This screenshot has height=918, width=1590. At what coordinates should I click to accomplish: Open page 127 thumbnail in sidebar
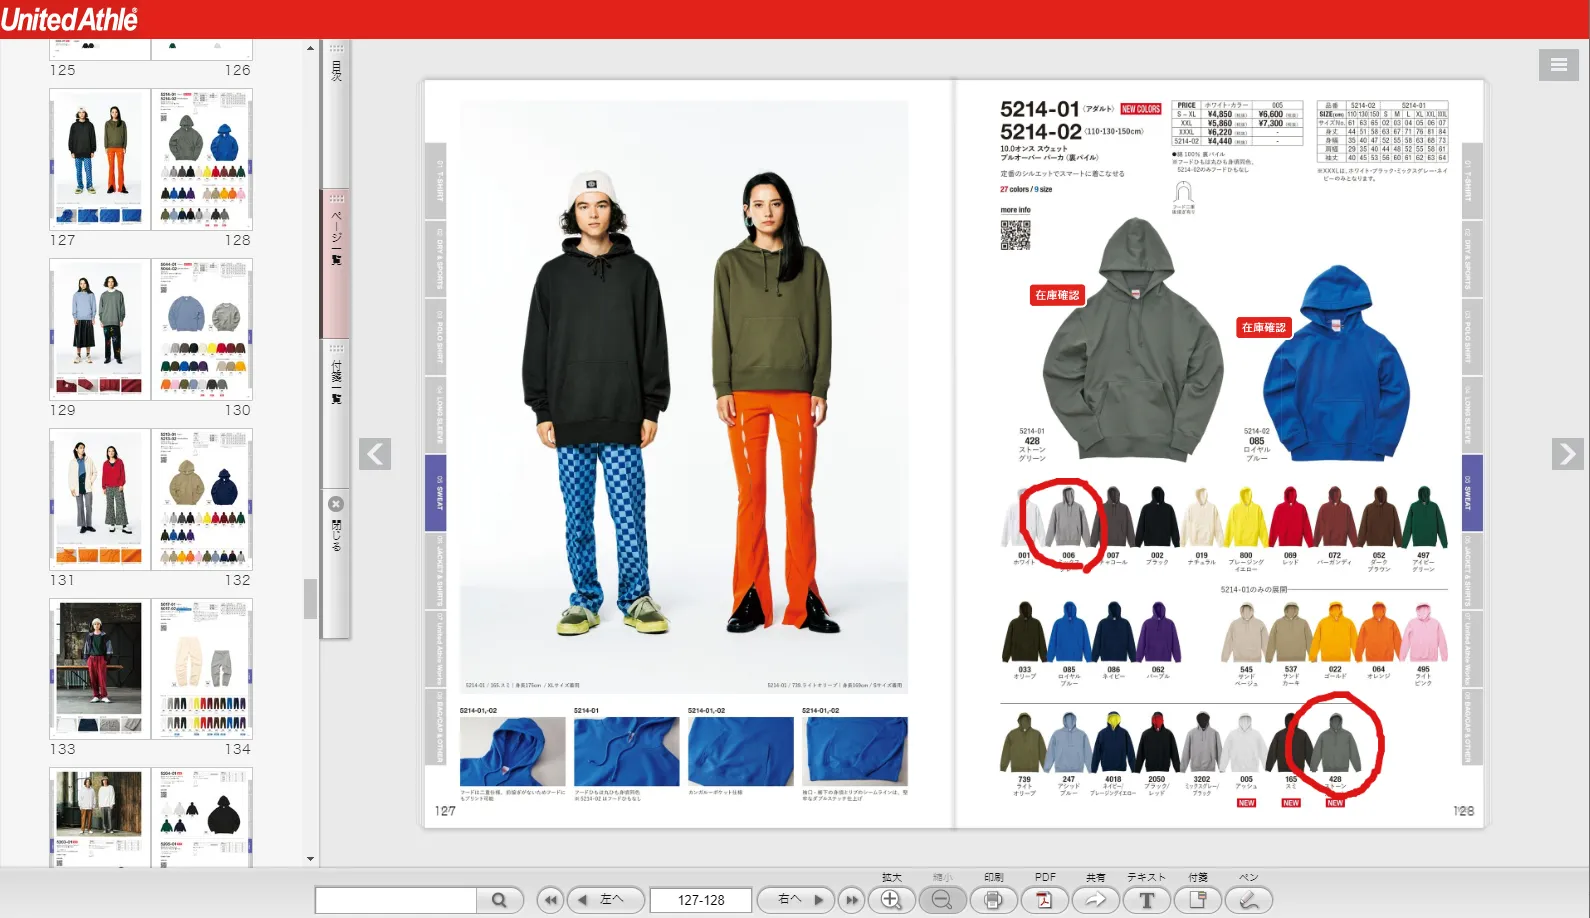point(100,159)
